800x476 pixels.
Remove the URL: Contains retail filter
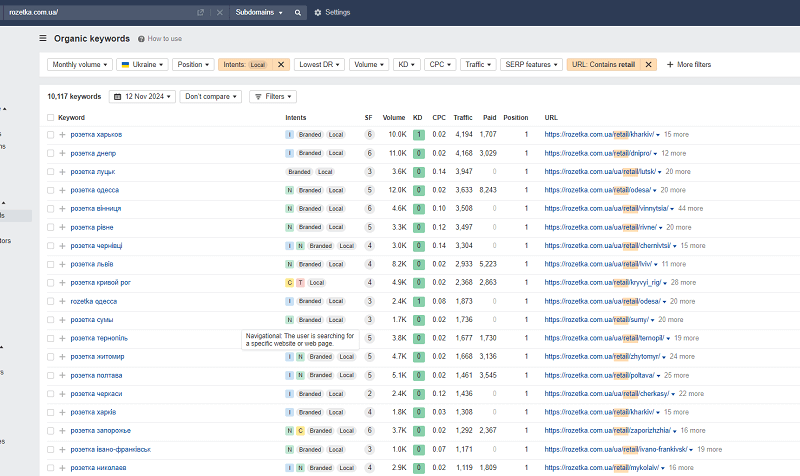pyautogui.click(x=648, y=65)
